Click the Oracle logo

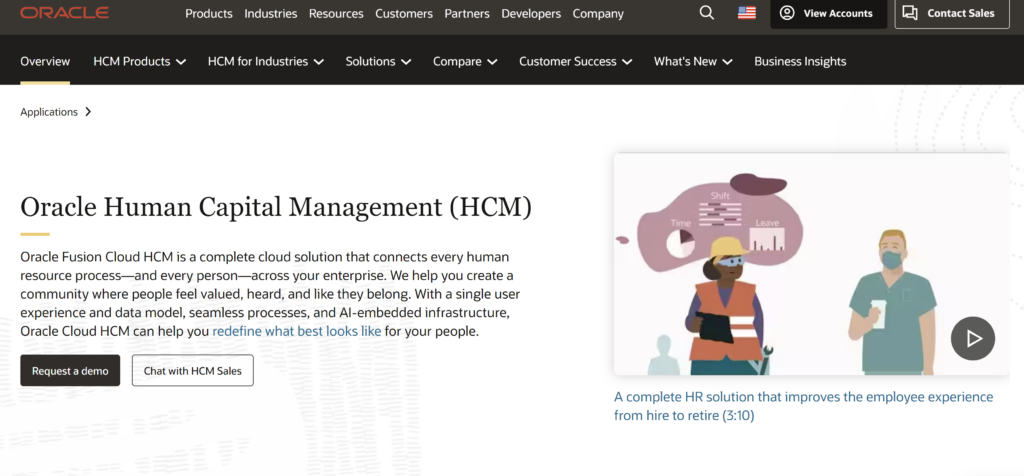point(65,13)
